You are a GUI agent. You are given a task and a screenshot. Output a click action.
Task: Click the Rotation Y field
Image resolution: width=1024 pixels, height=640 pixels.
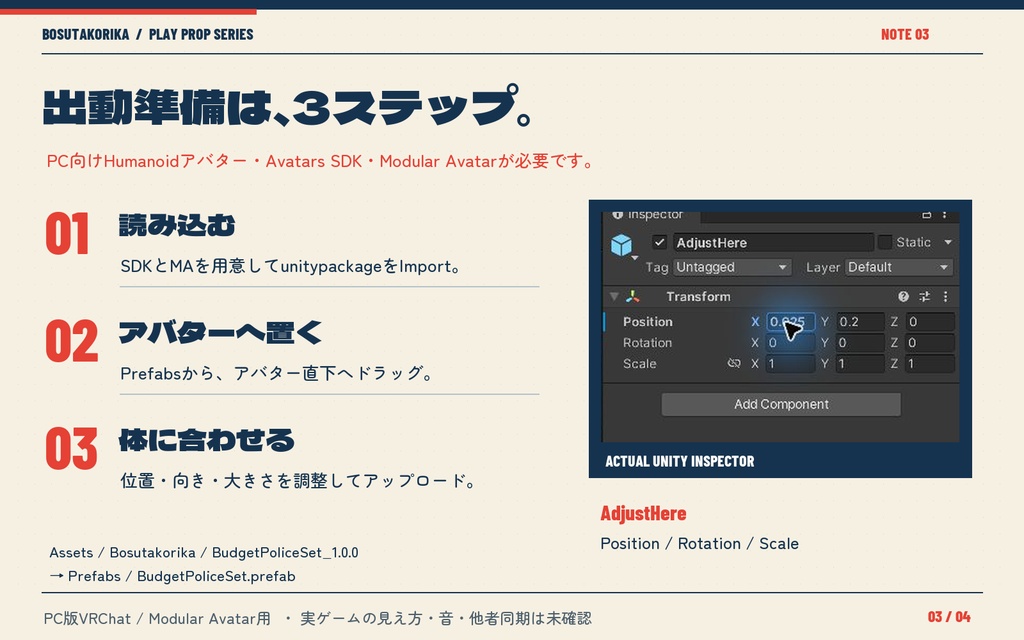pos(860,343)
